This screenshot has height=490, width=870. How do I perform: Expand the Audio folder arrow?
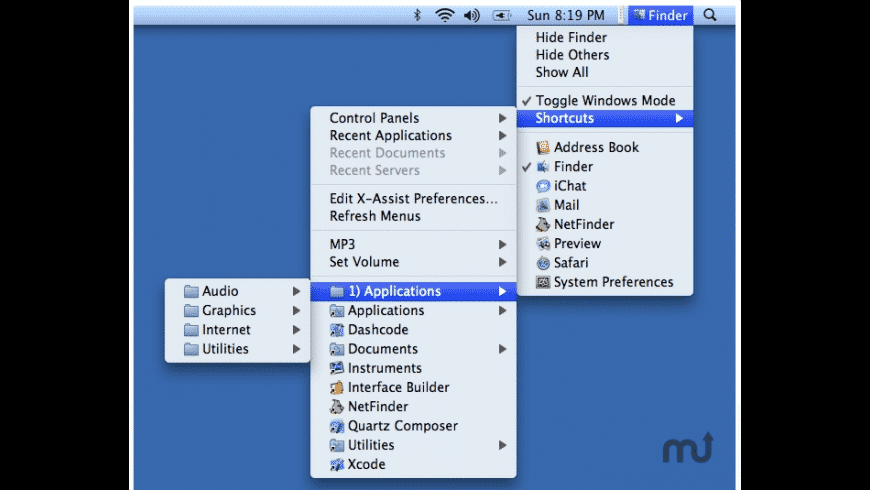click(296, 291)
